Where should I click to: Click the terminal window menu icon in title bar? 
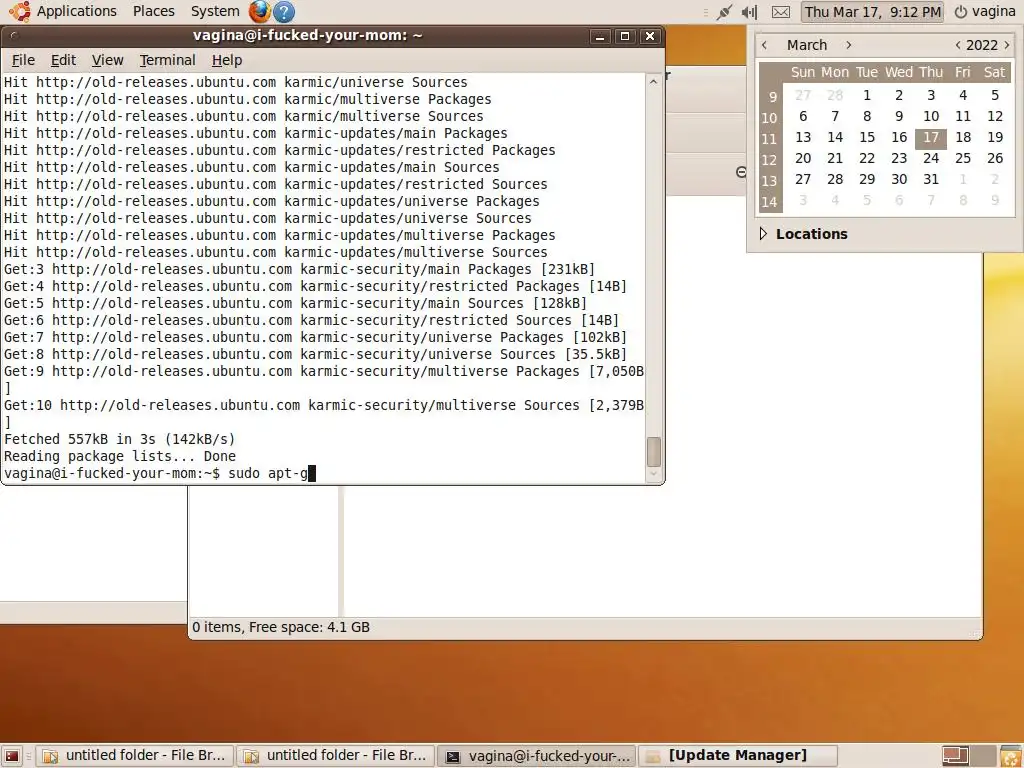pyautogui.click(x=14, y=36)
